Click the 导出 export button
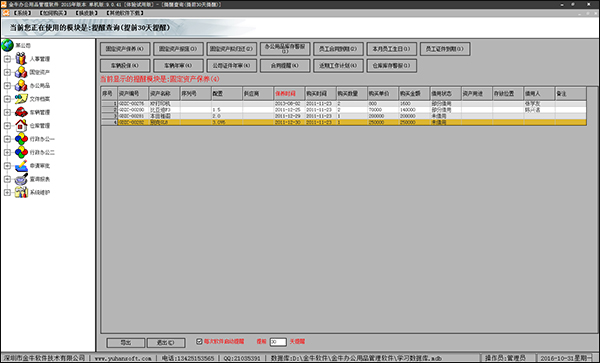This screenshot has width=600, height=363. pos(126,343)
